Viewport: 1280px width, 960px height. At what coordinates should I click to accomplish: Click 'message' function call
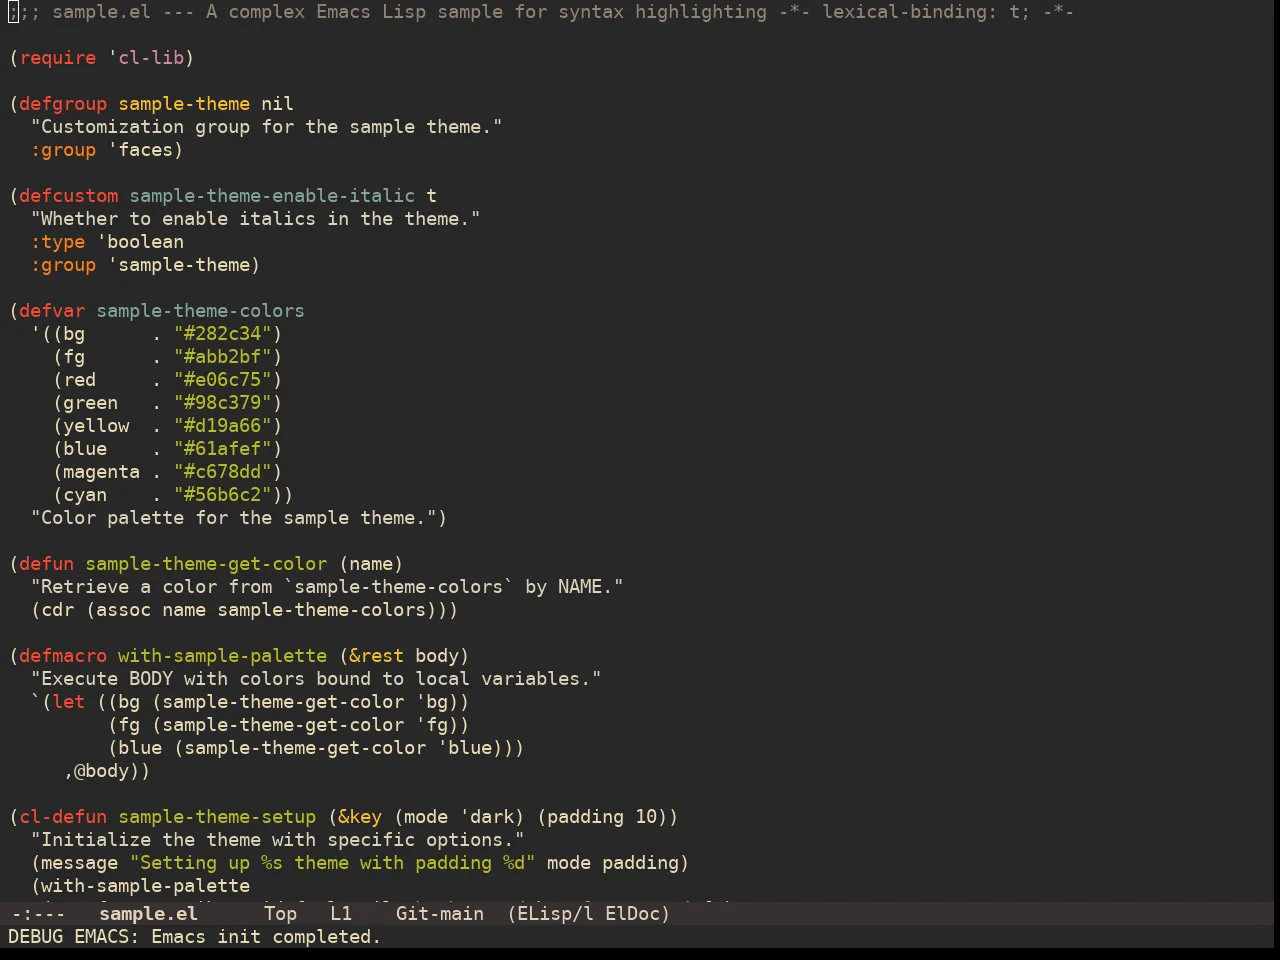[80, 863]
